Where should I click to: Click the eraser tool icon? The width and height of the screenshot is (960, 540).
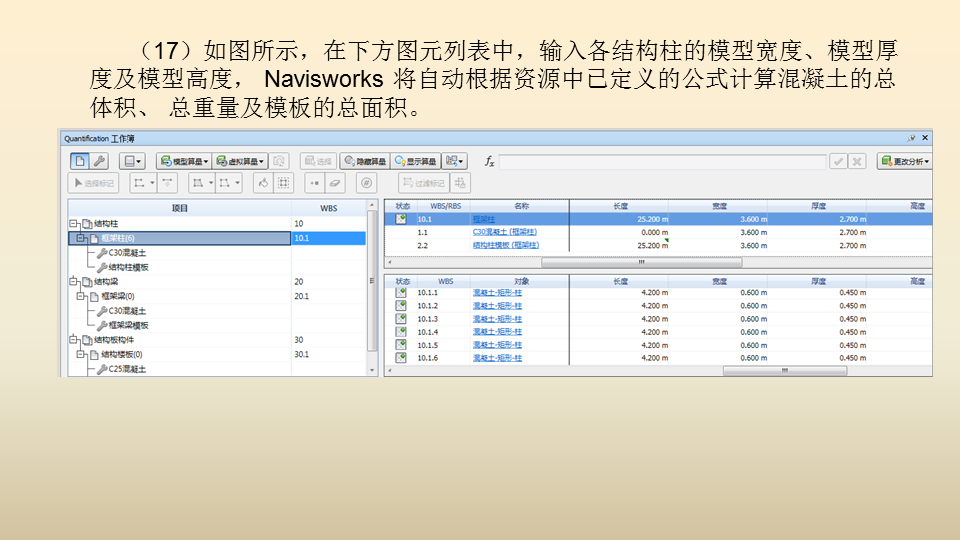pyautogui.click(x=335, y=182)
